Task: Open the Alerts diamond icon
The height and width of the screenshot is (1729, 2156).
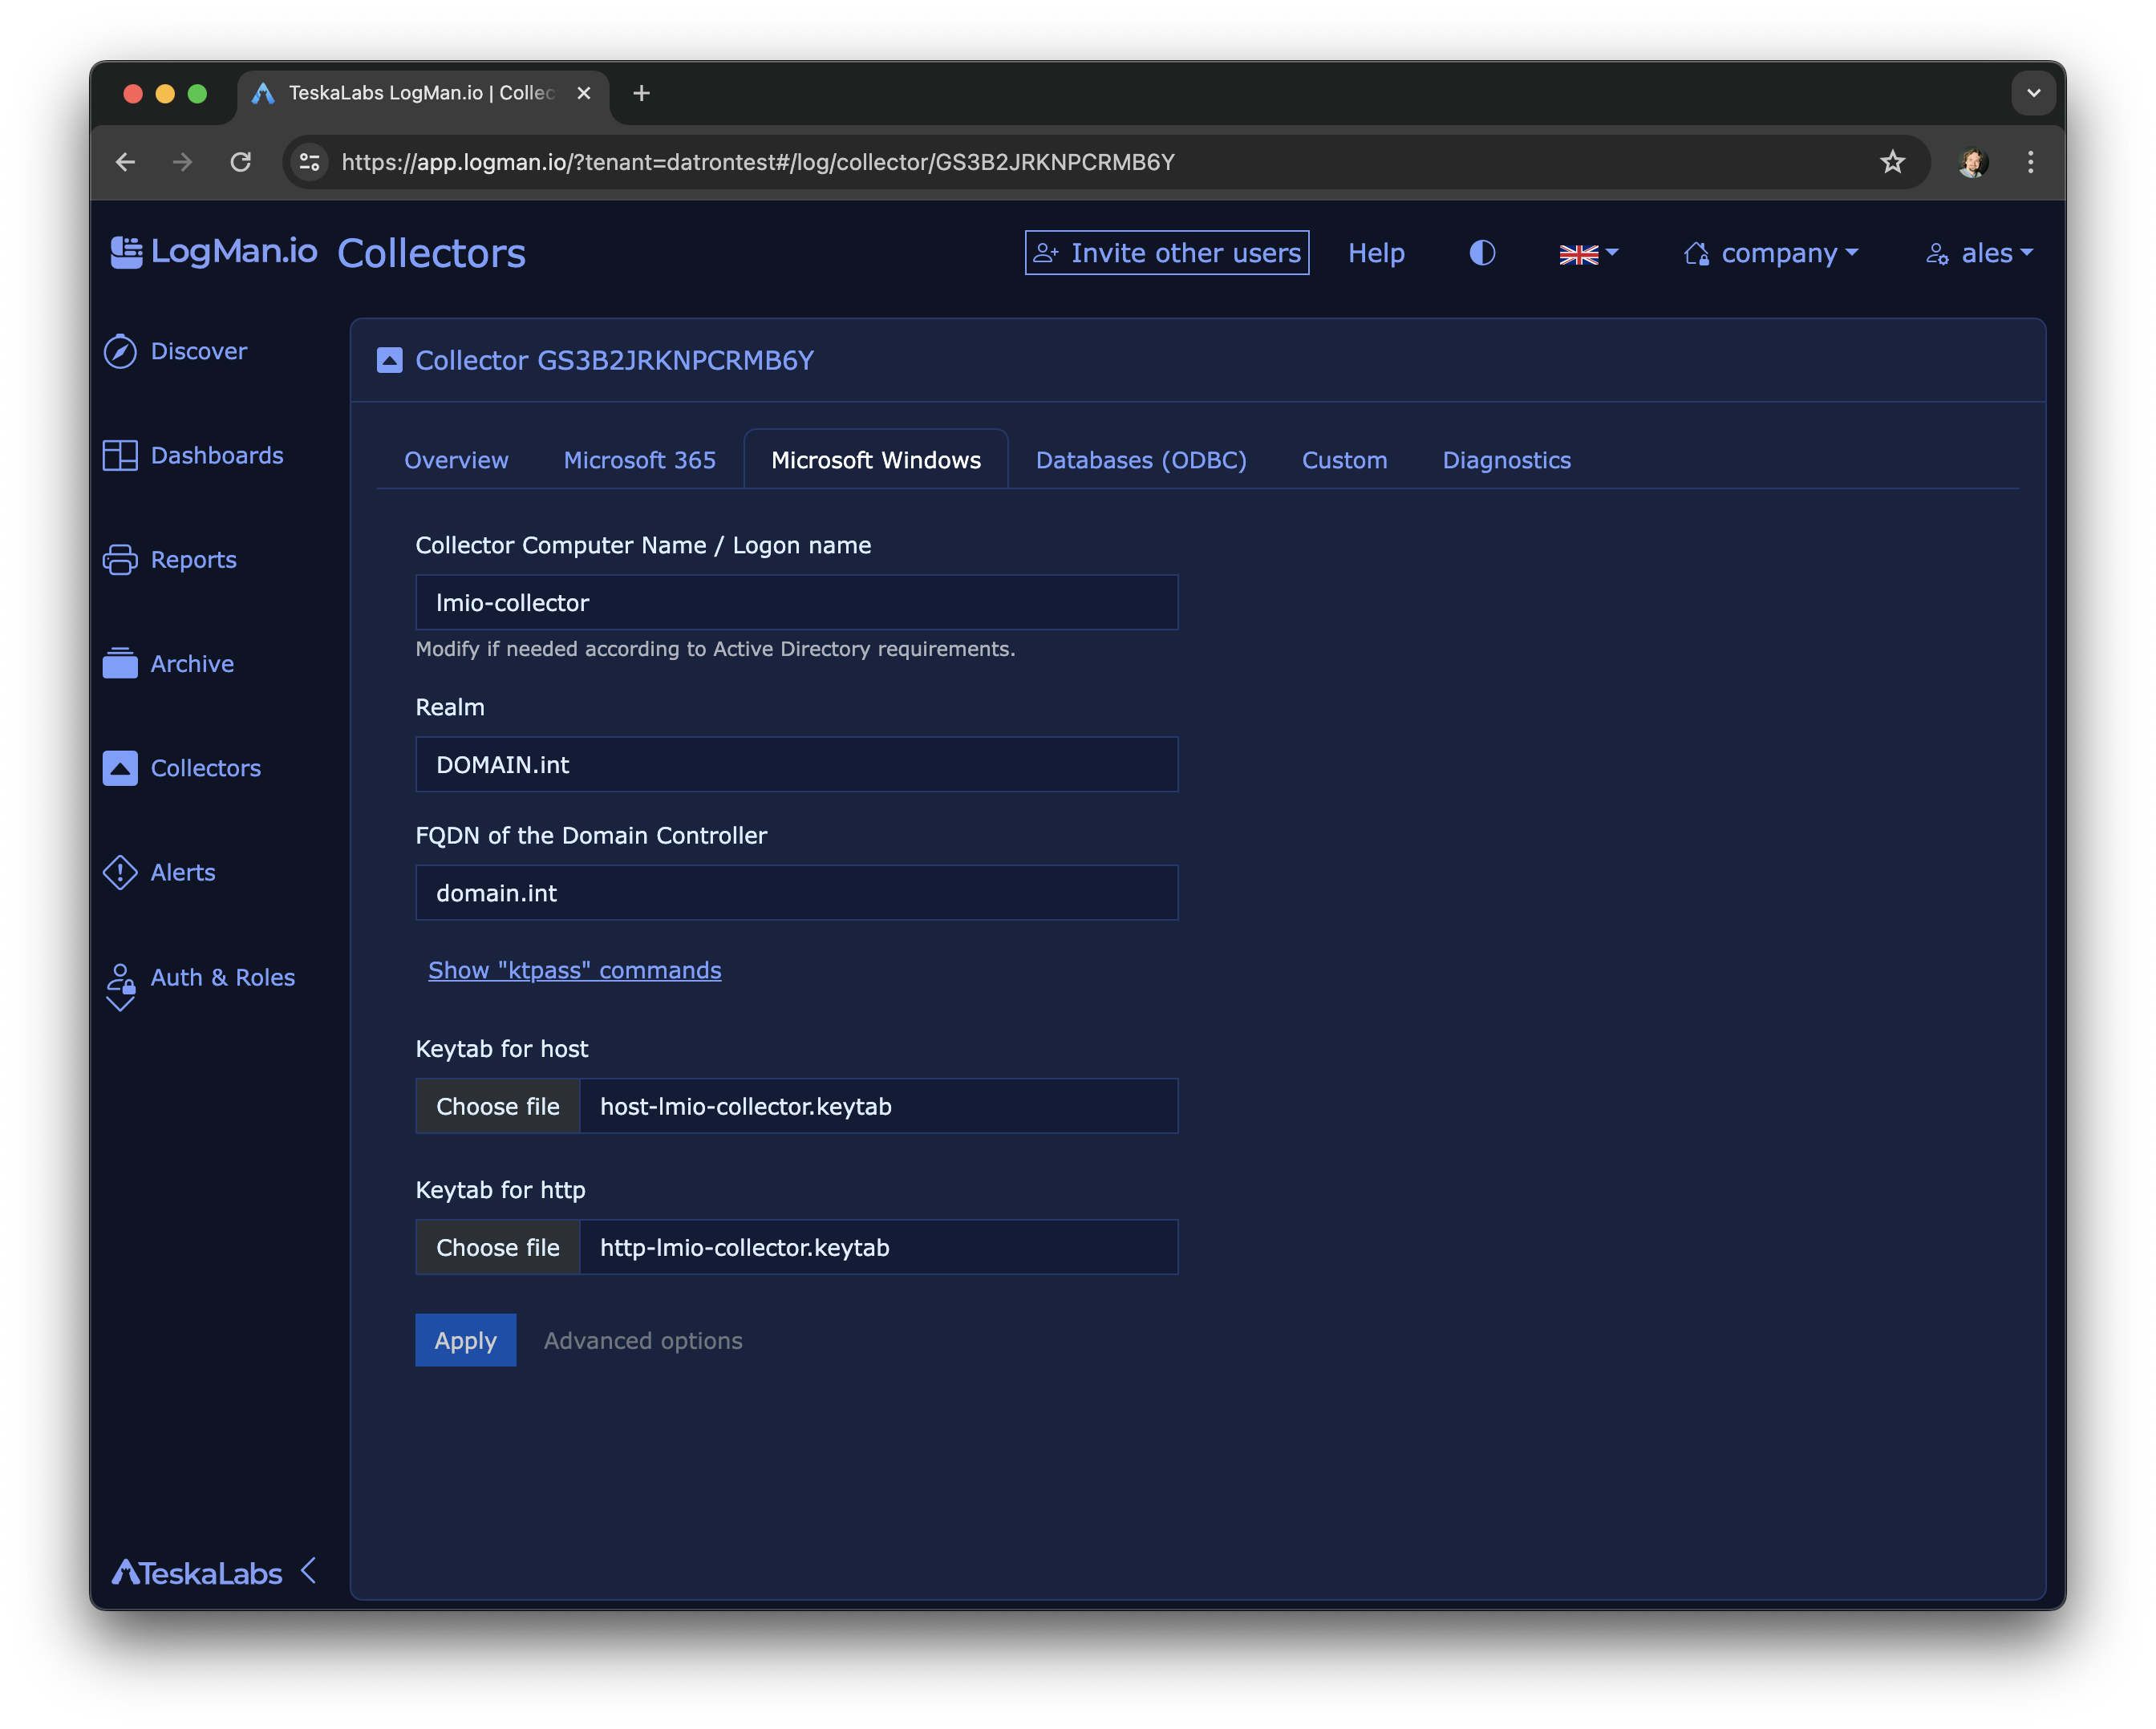Action: click(120, 872)
